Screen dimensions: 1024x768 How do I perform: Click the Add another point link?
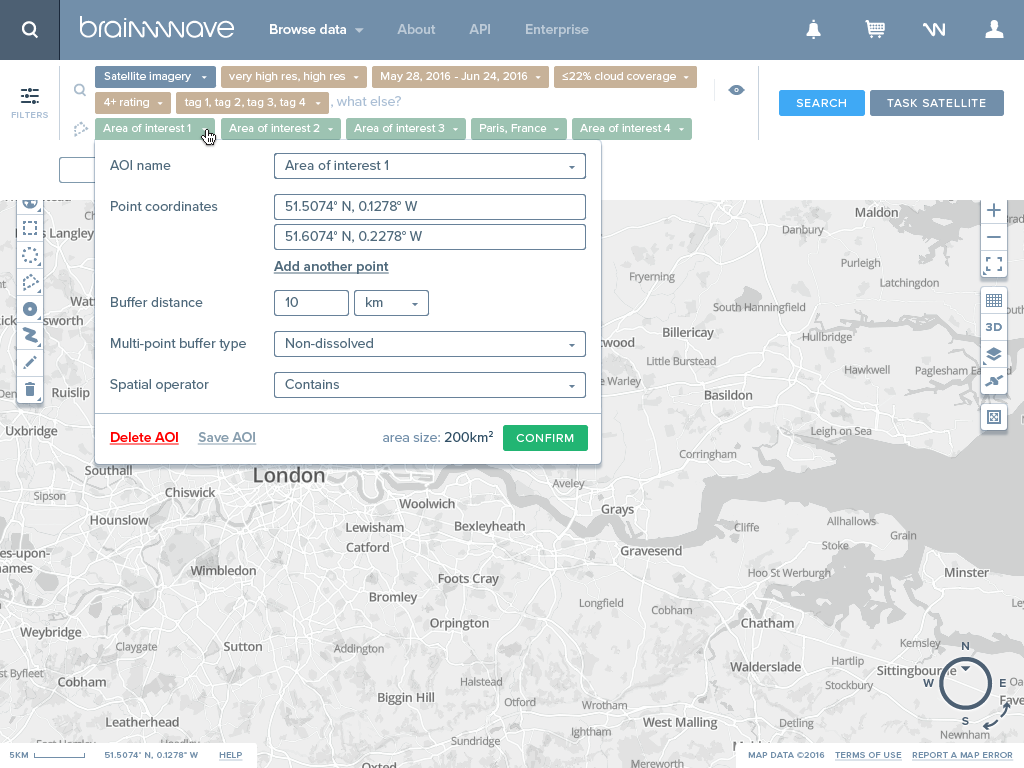point(331,266)
